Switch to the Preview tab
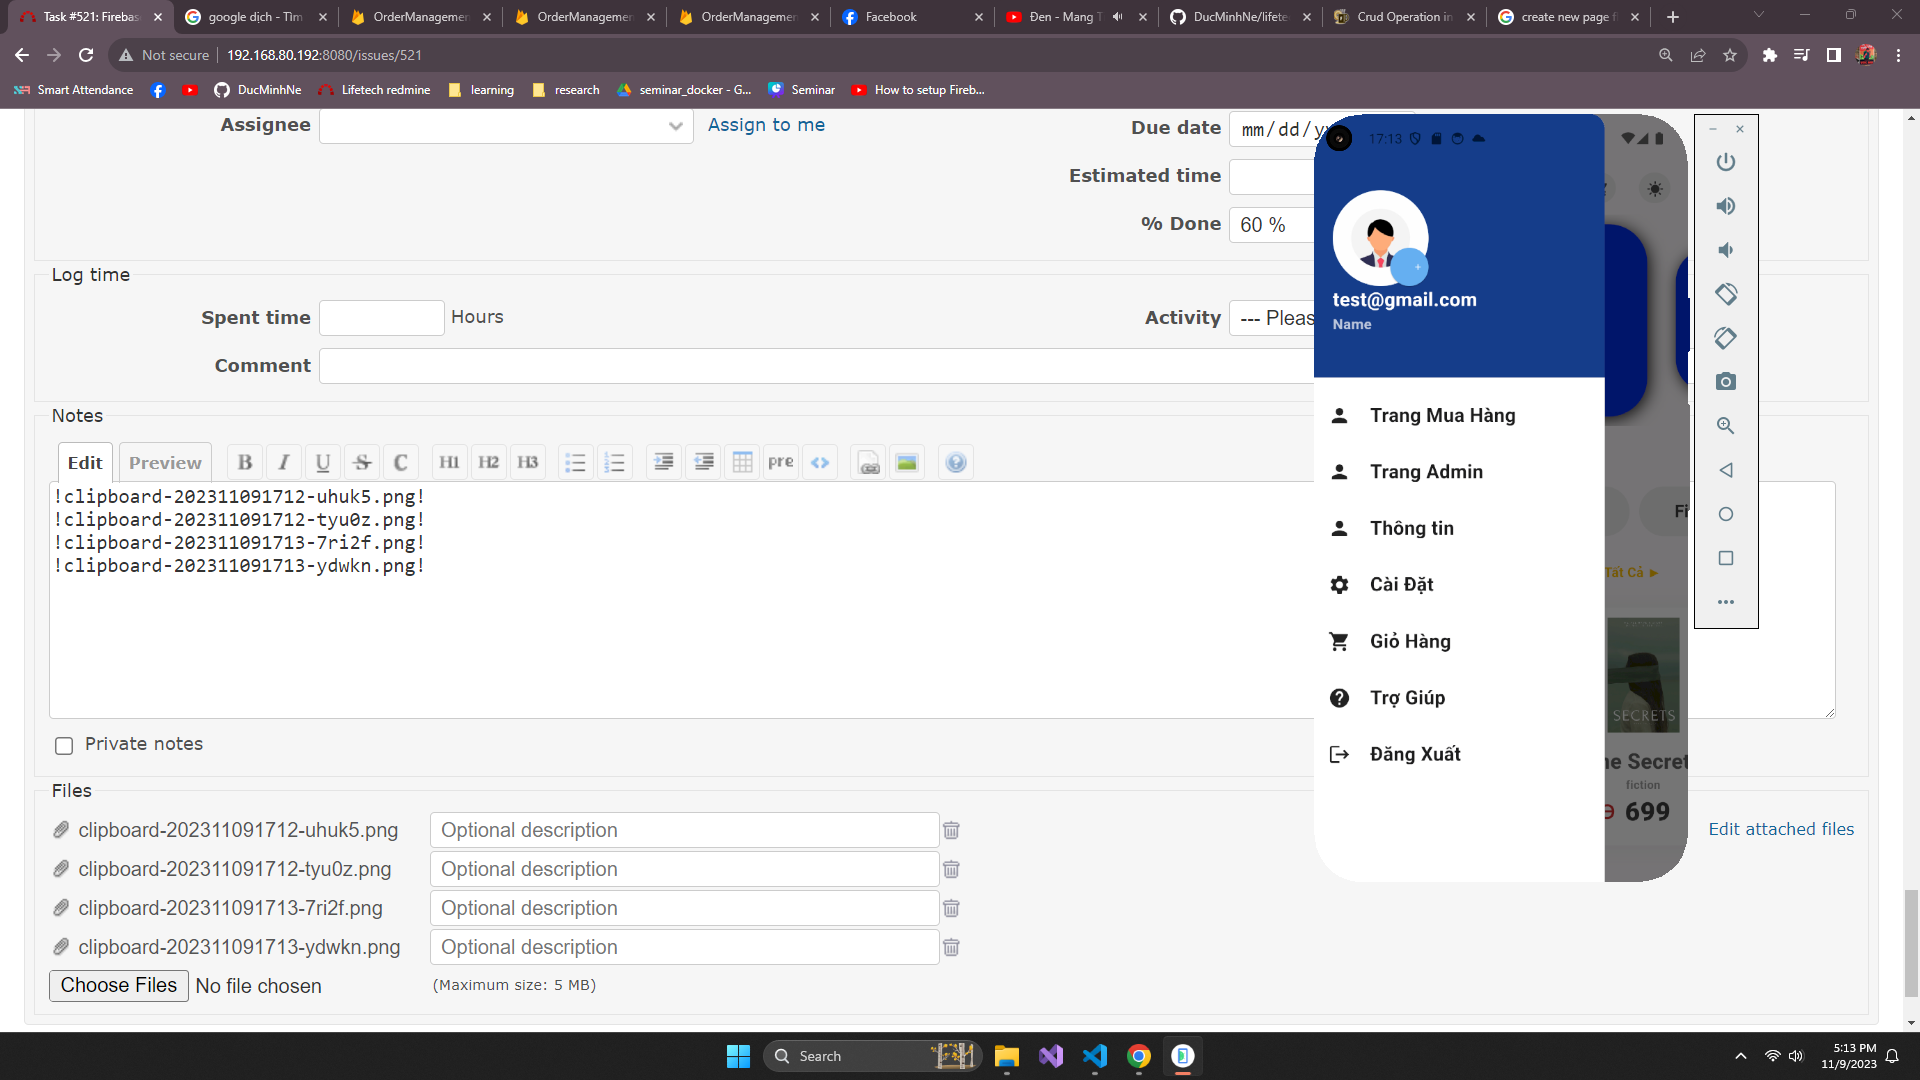This screenshot has width=1920, height=1080. pos(165,462)
